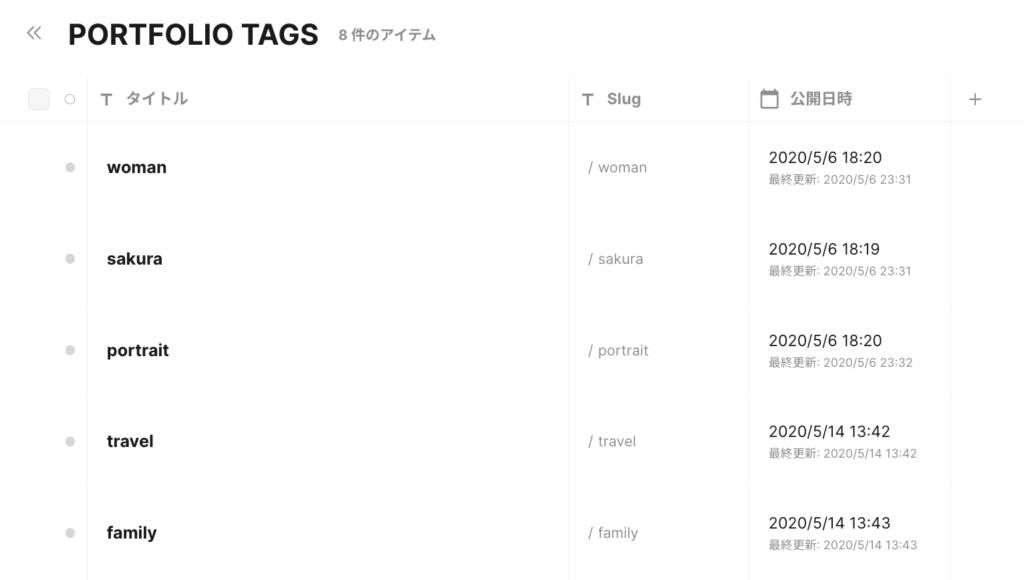The height and width of the screenshot is (580, 1024).
Task: Click the text-type icon beside タイトル
Action: point(106,99)
